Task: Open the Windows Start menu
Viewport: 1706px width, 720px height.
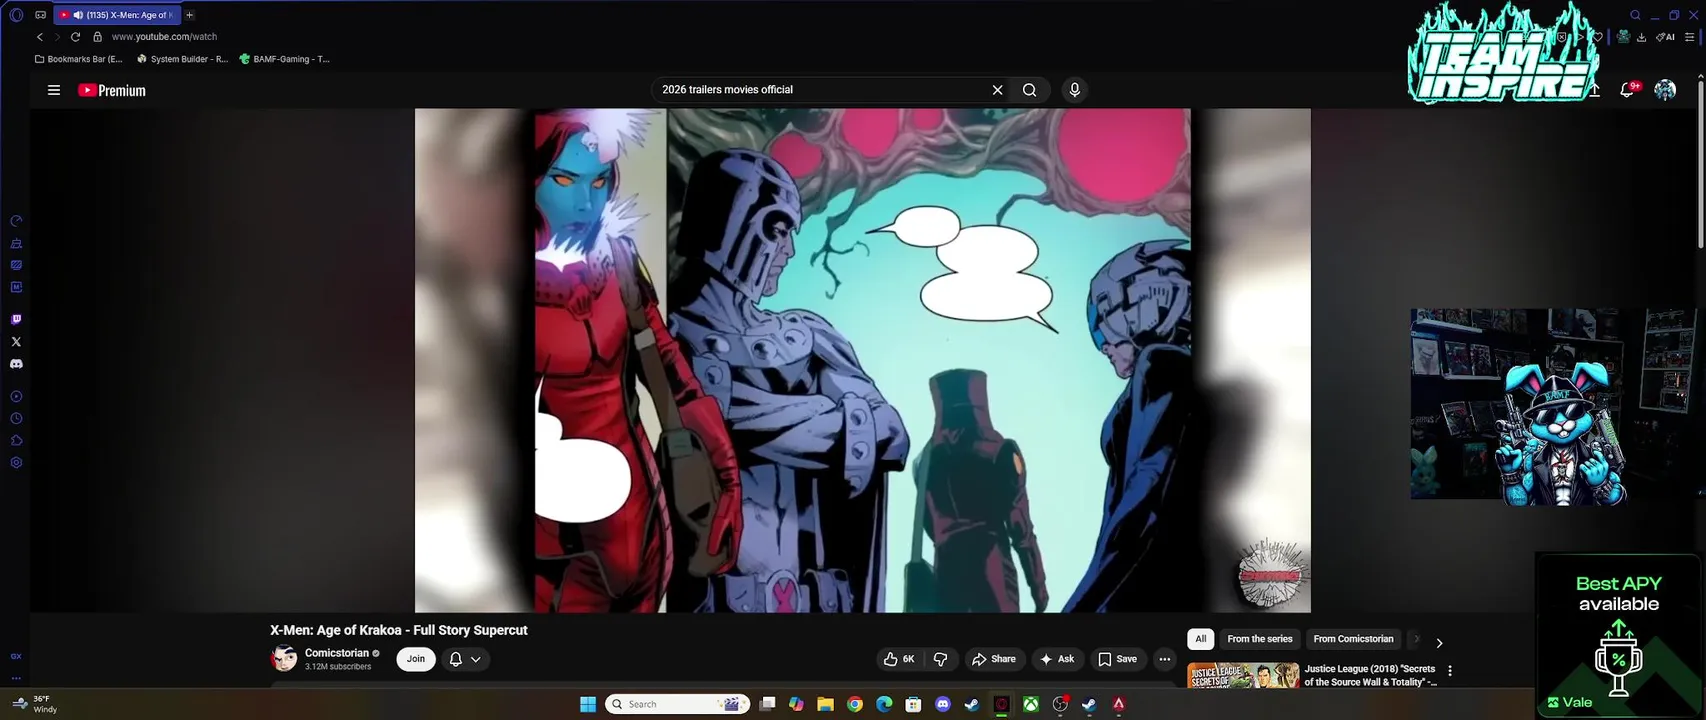Action: click(588, 704)
